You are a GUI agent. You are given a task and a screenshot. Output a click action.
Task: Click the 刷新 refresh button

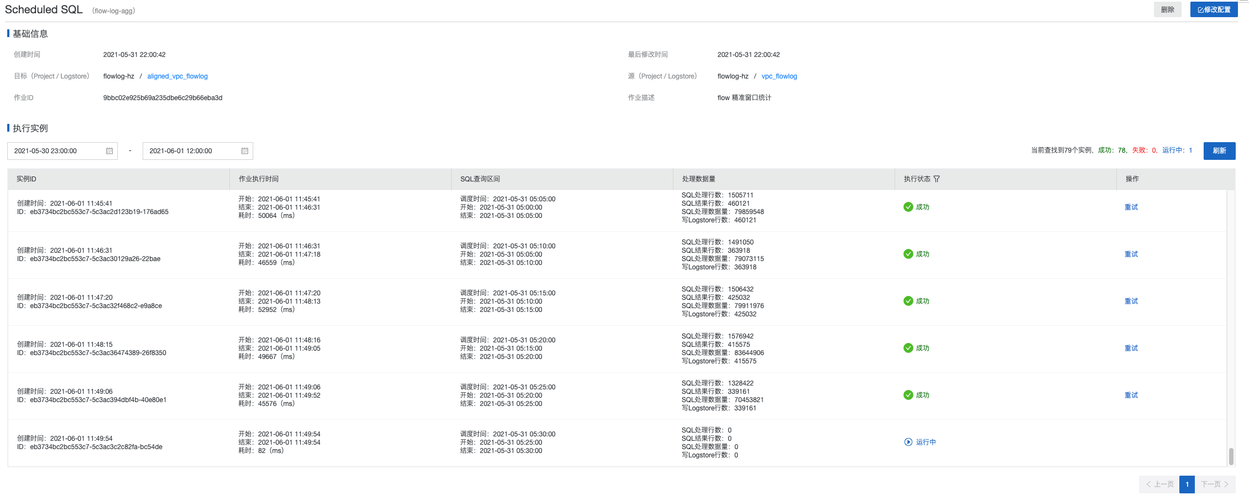(1219, 151)
